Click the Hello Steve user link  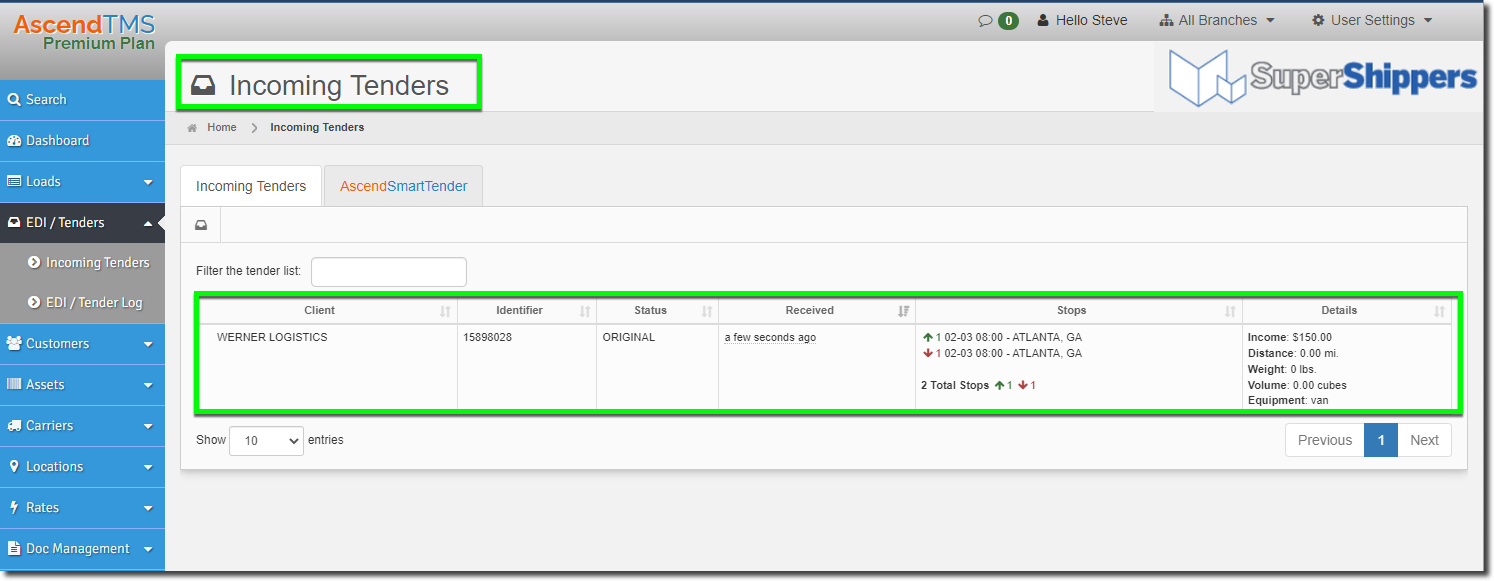tap(1082, 20)
